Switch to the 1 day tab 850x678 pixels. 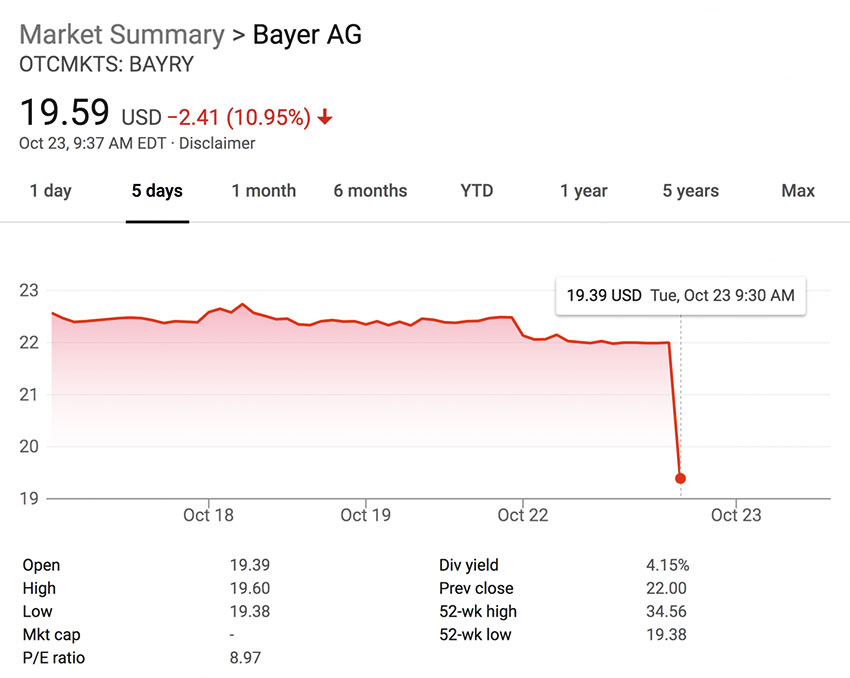(50, 191)
